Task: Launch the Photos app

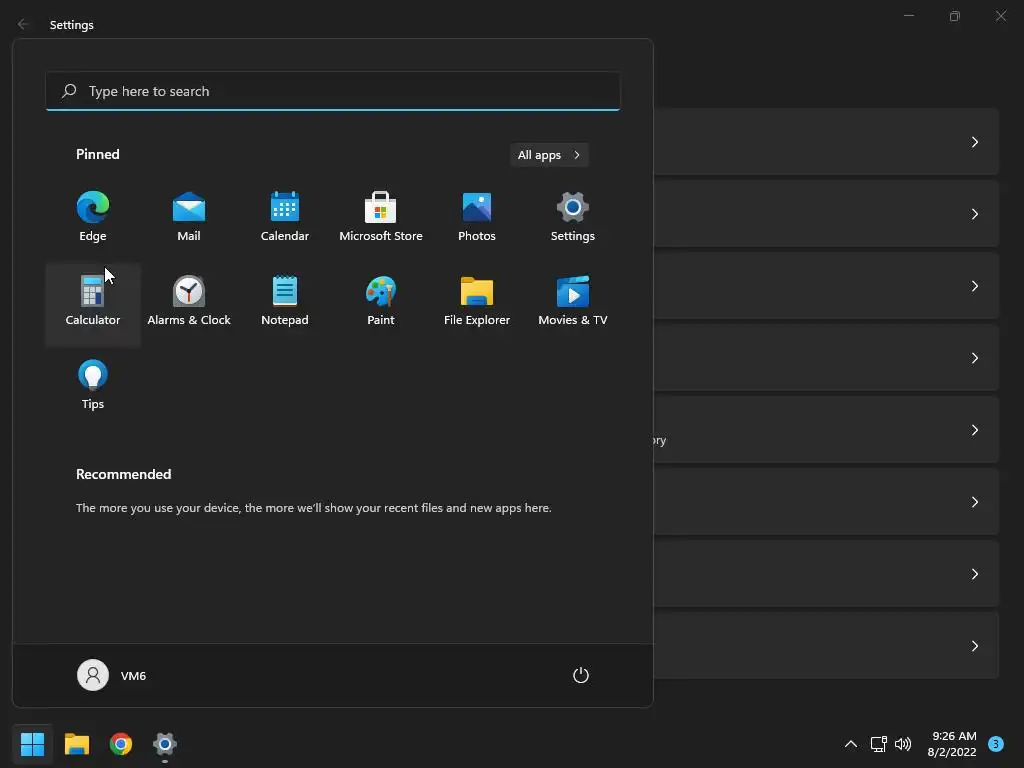Action: pyautogui.click(x=477, y=217)
